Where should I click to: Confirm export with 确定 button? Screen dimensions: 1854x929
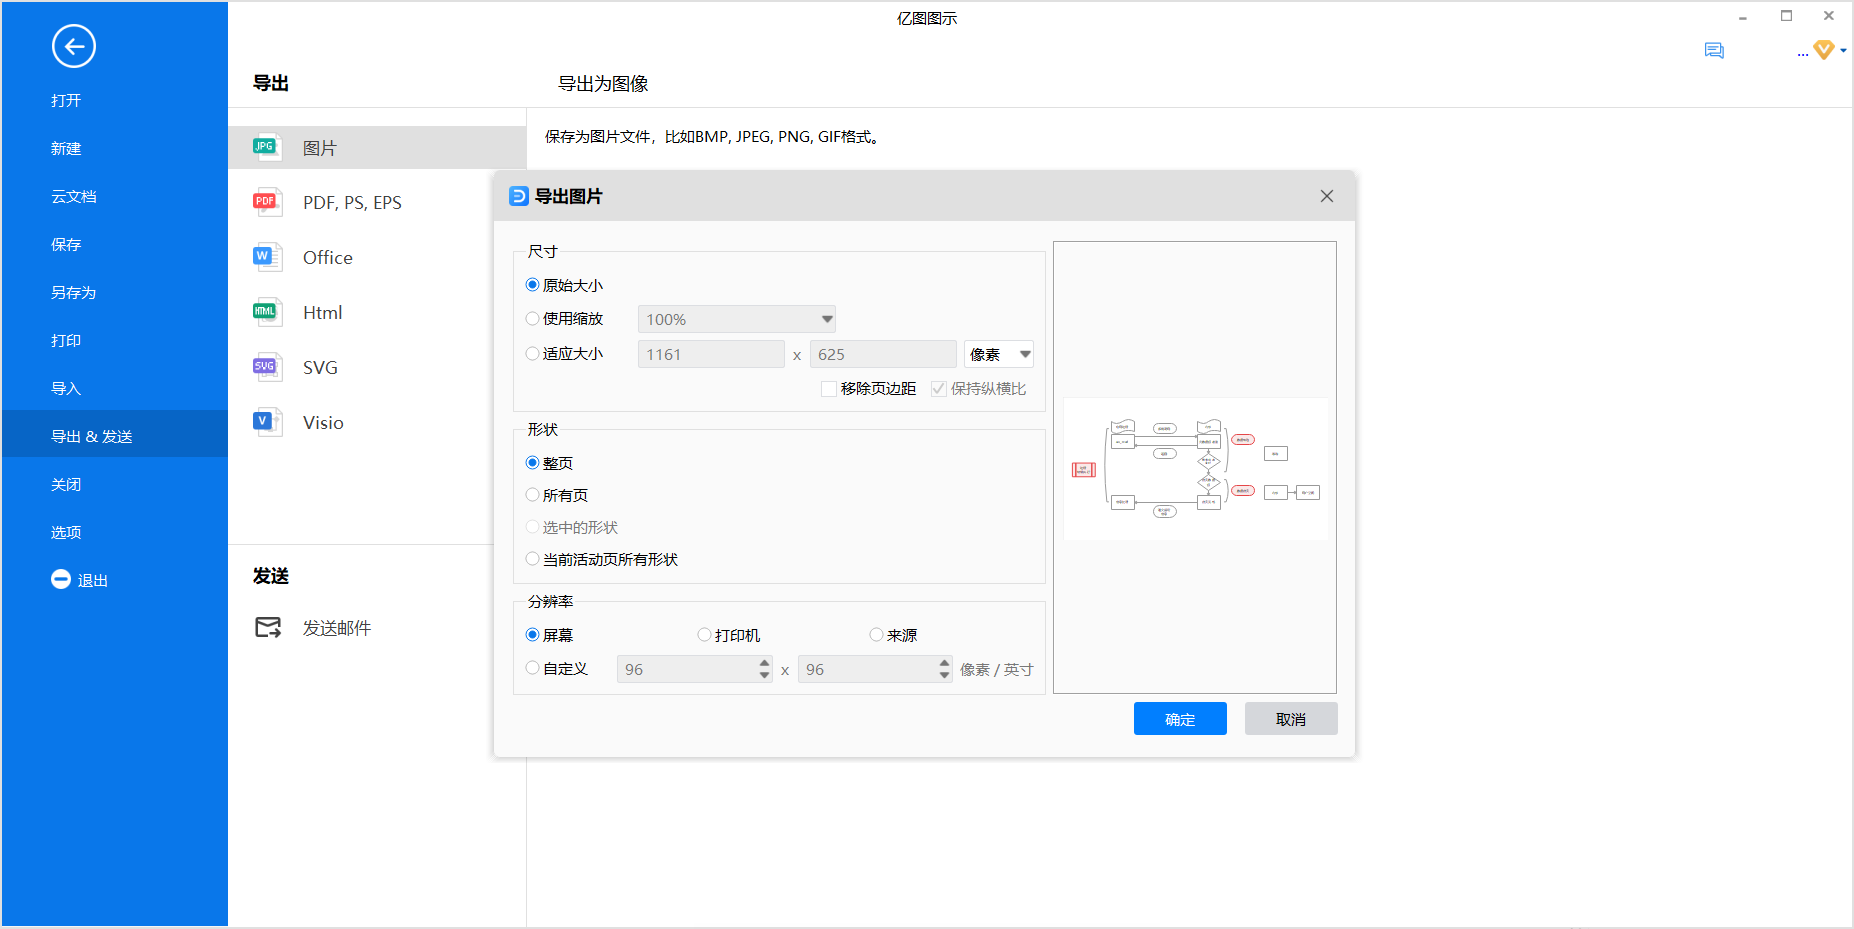1180,719
